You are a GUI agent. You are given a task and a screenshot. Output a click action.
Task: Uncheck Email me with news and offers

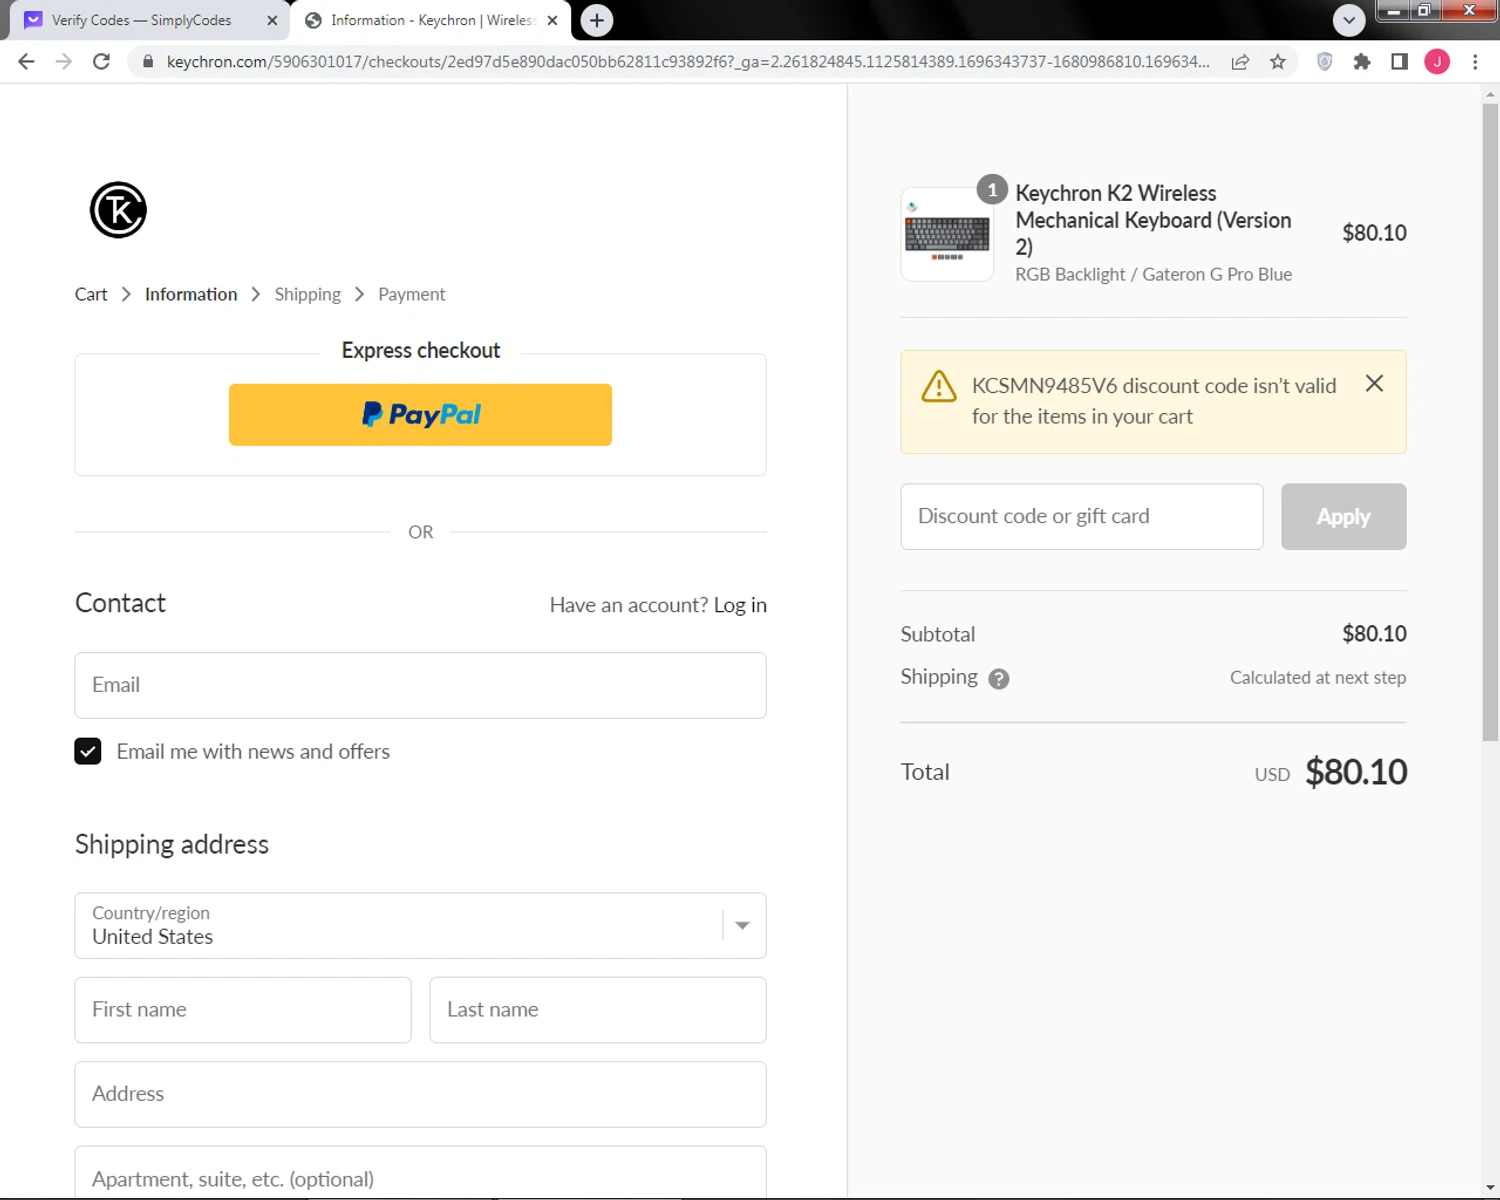(88, 751)
